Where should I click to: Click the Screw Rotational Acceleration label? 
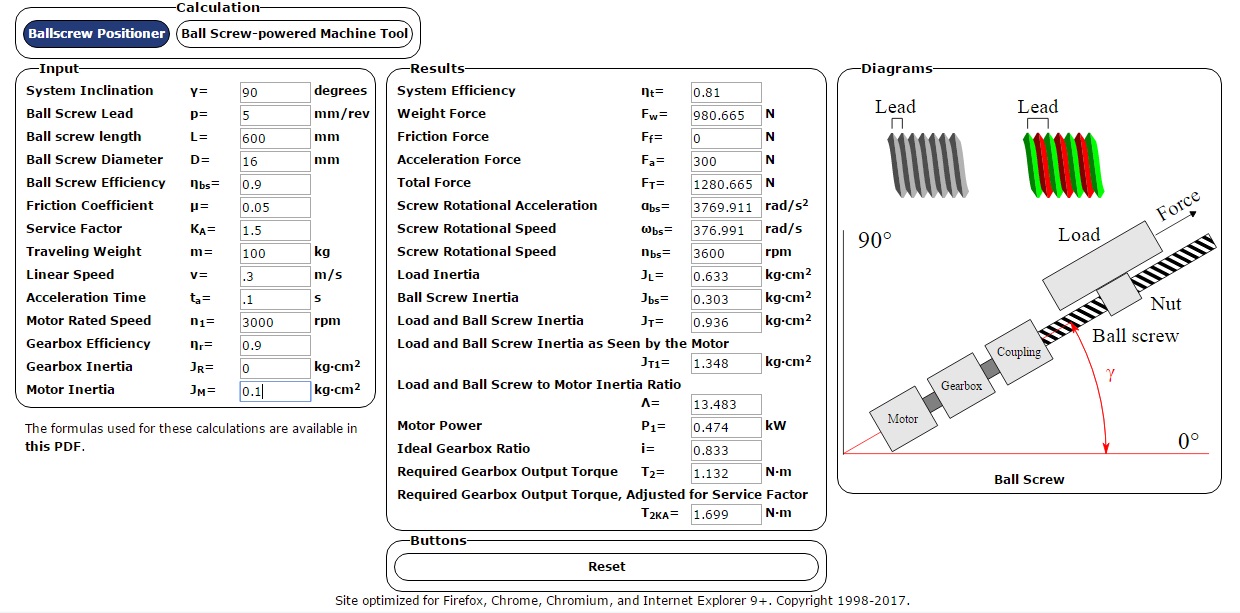tap(497, 206)
